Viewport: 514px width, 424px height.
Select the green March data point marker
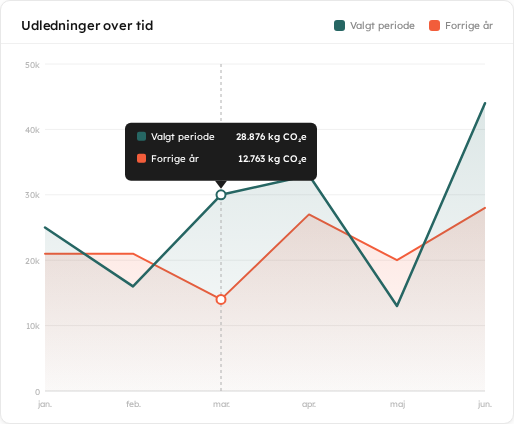pos(221,195)
